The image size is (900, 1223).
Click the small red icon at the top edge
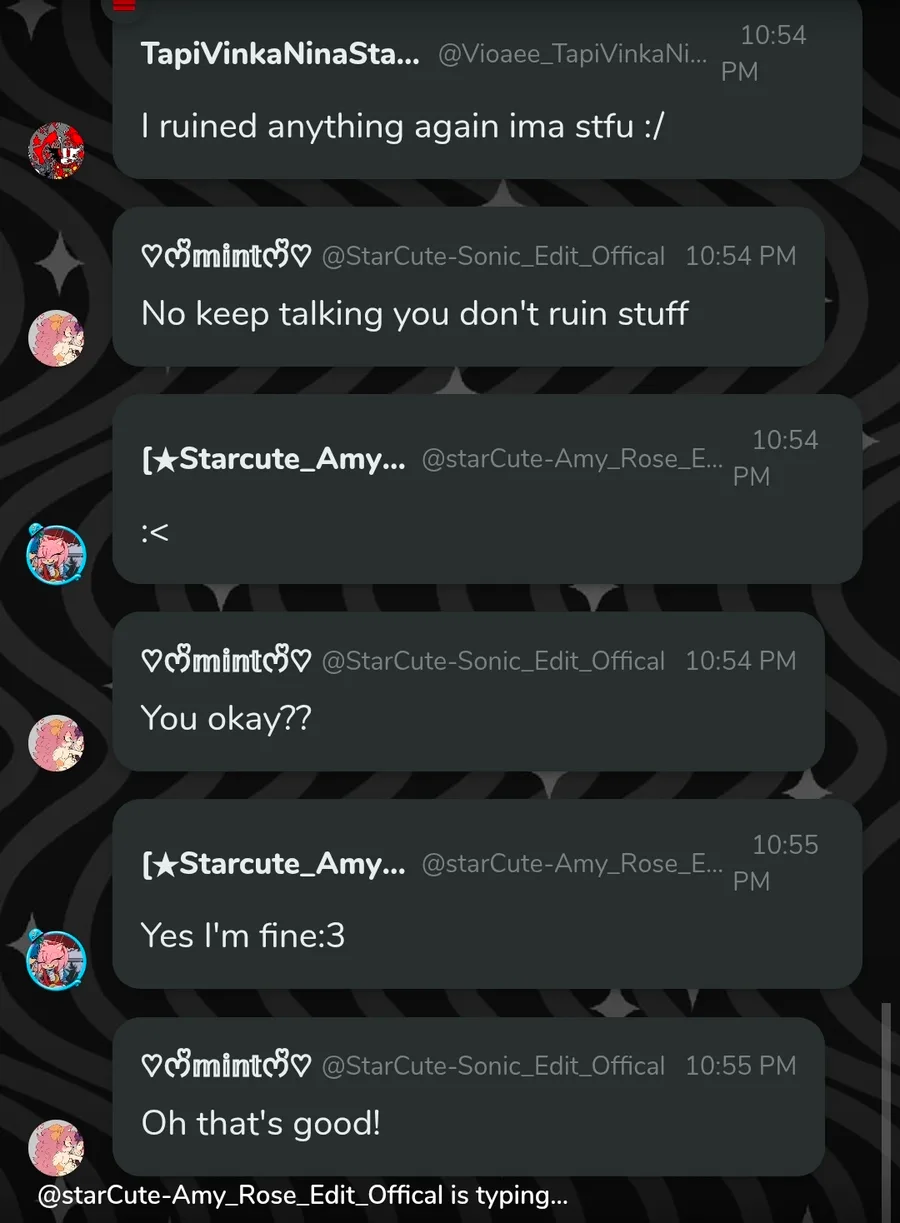point(124,6)
